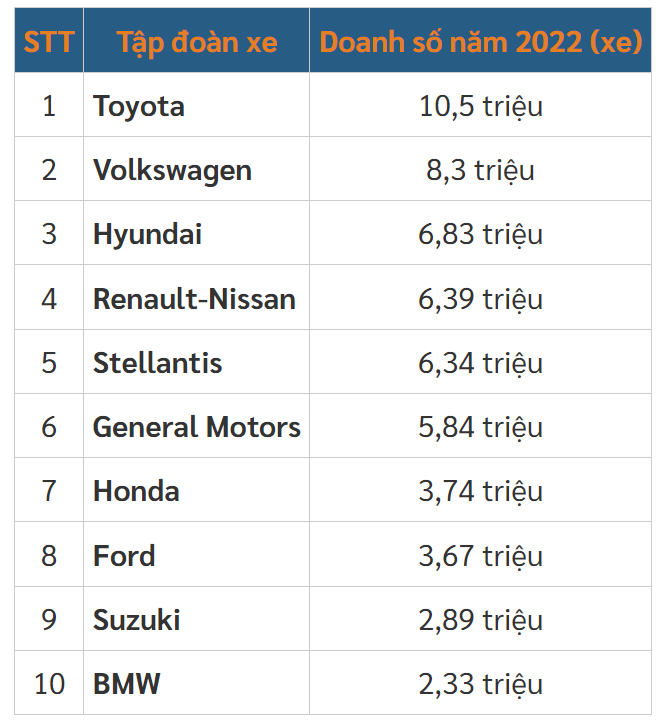Screen dimensions: 661x723
Task: Click the Renault-Nissan cell
Action: (x=194, y=299)
